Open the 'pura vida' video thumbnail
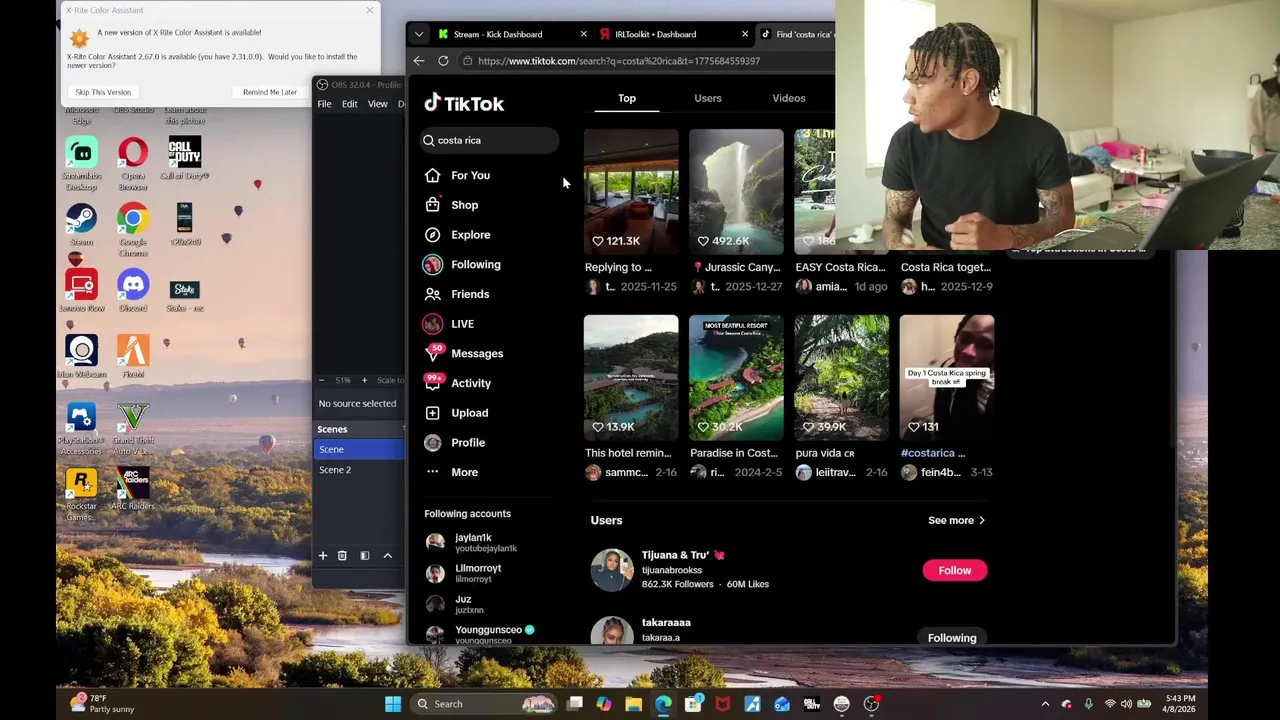The image size is (1280, 720). [842, 377]
